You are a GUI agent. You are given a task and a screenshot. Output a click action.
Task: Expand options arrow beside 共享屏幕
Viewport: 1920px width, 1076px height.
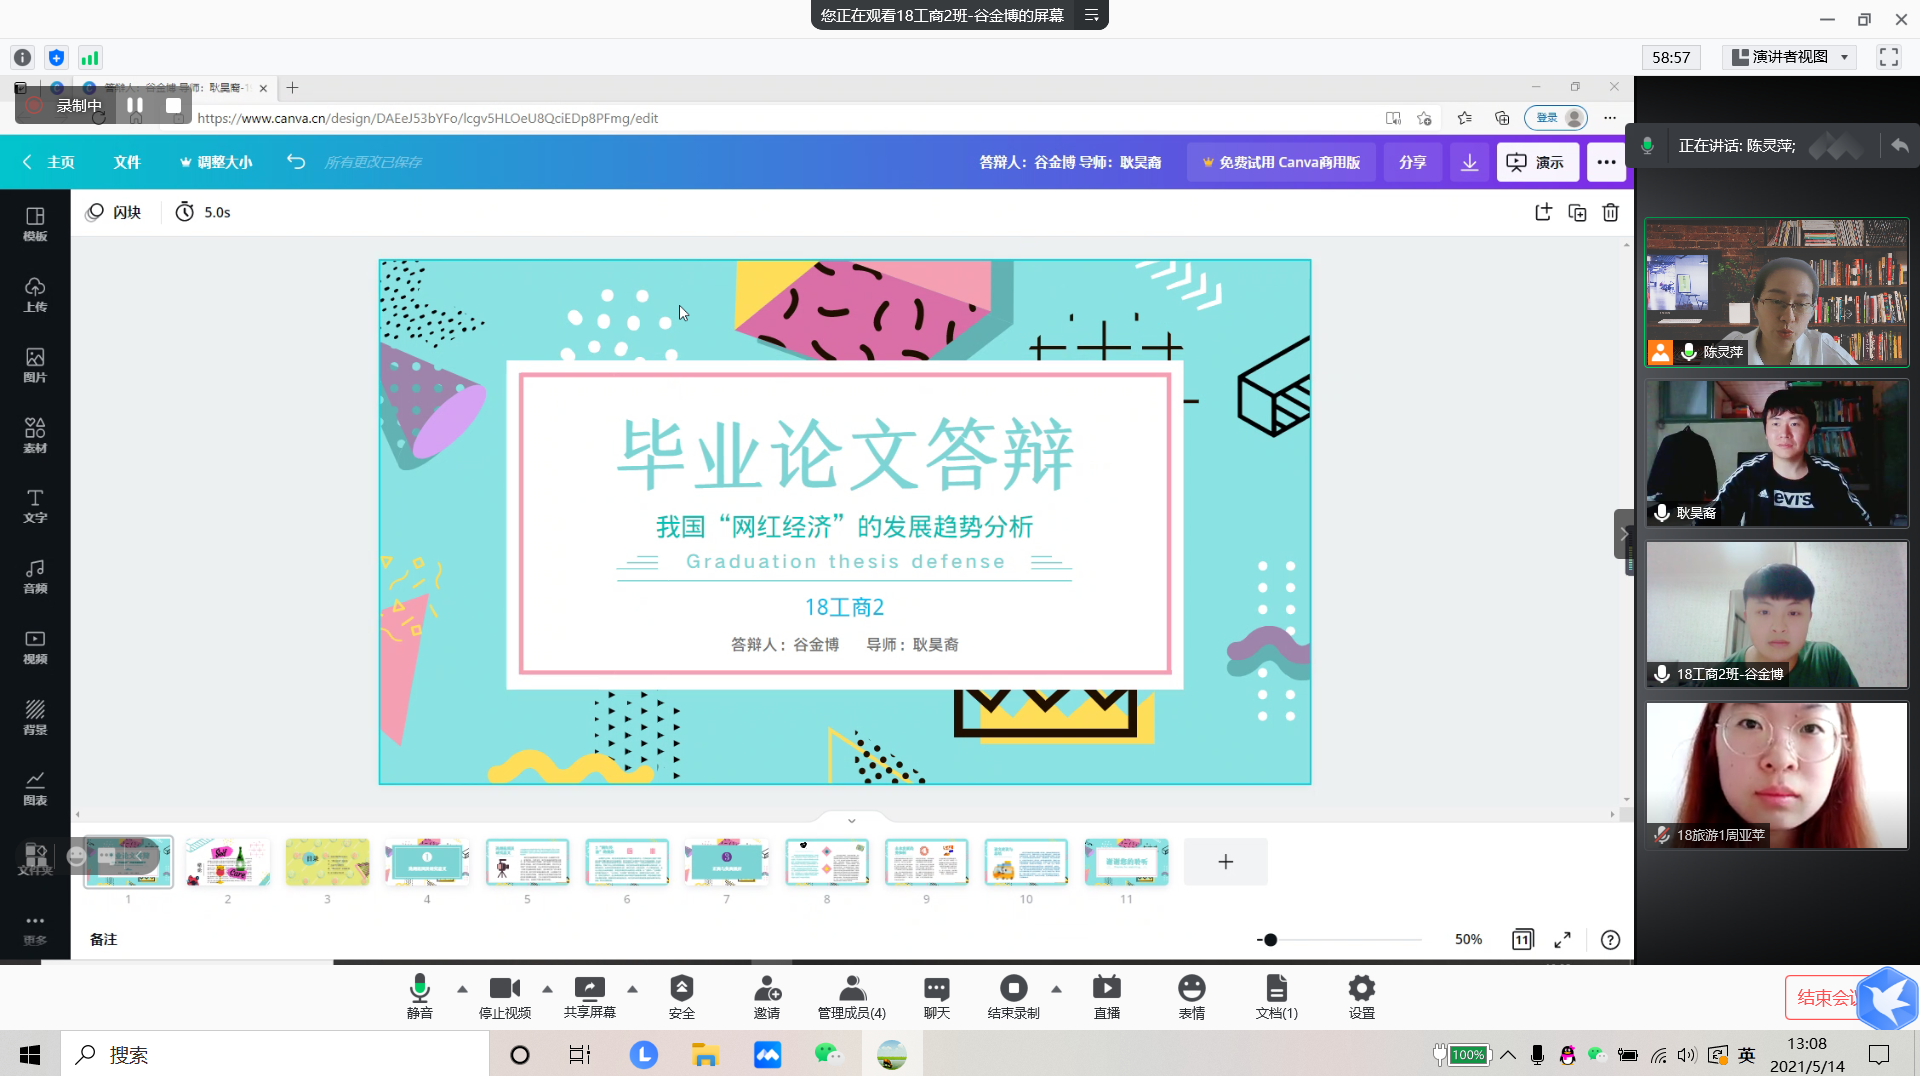(632, 989)
